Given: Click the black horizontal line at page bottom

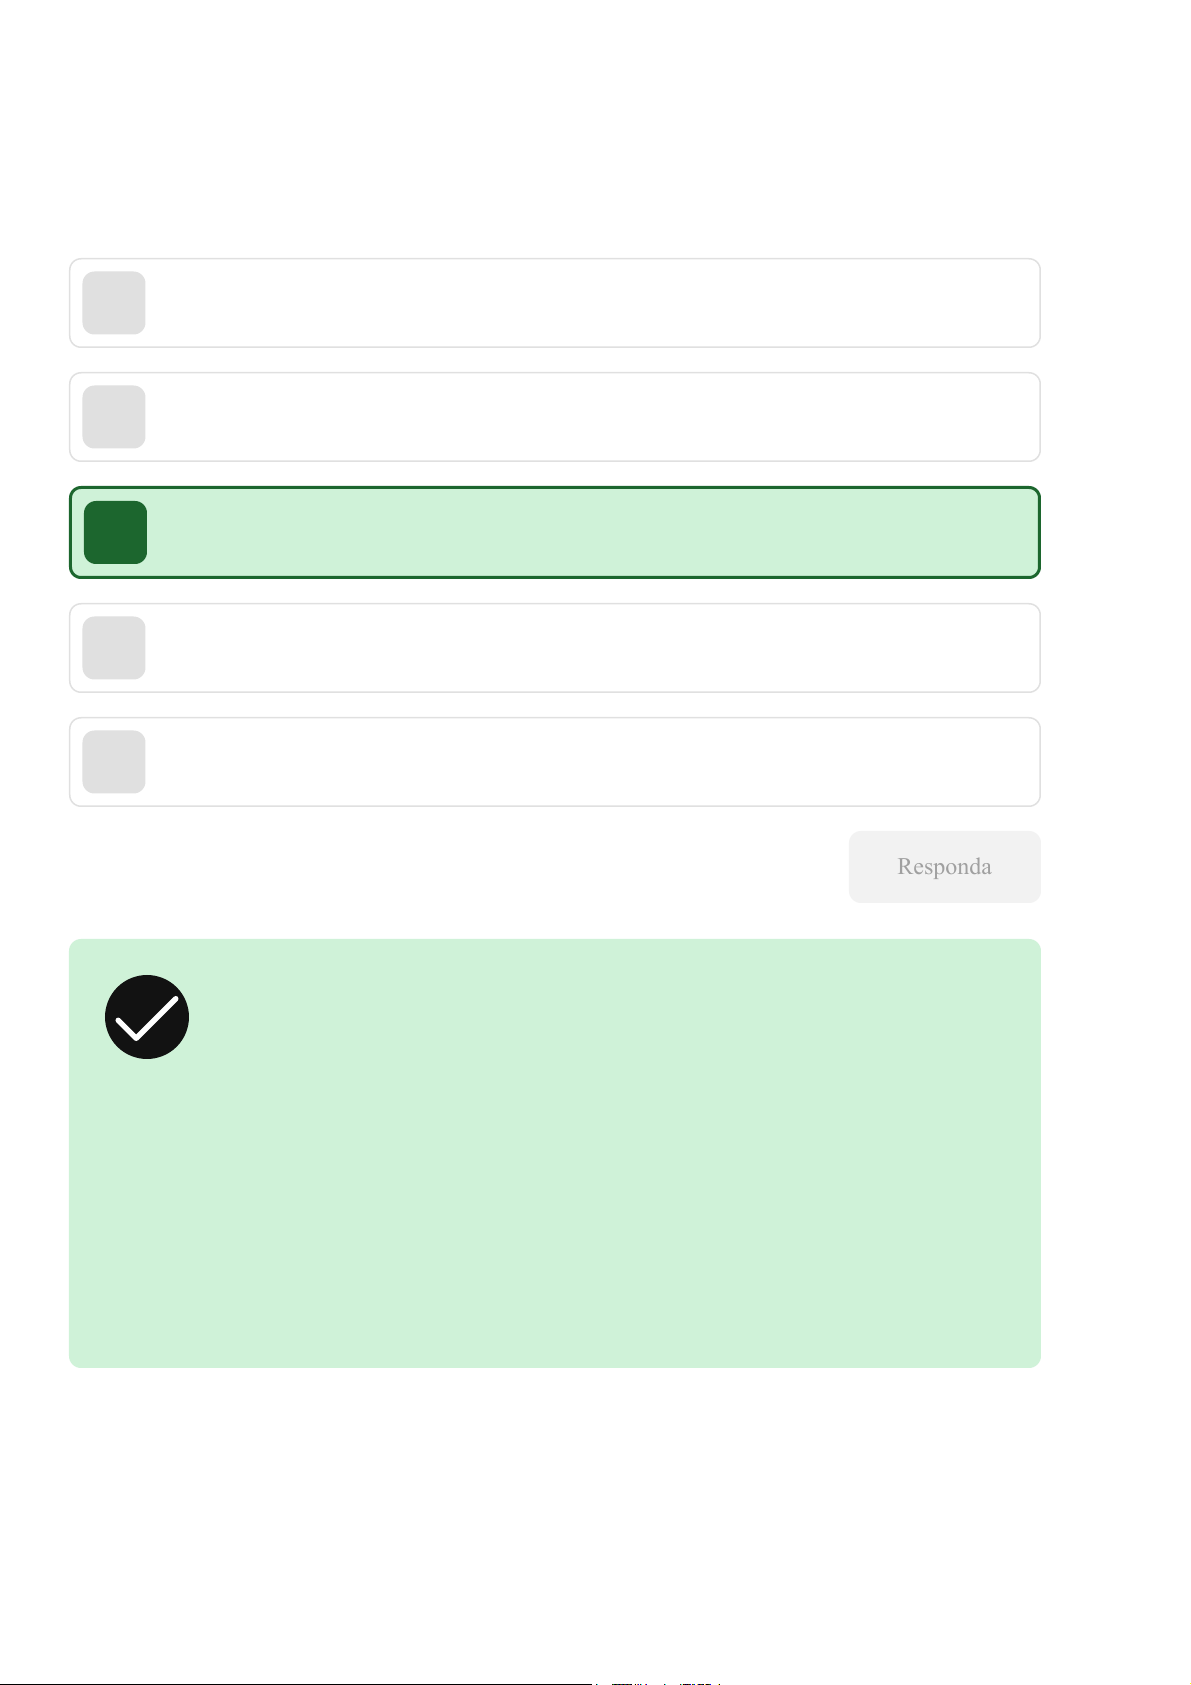Looking at the screenshot, I should coord(300,1683).
